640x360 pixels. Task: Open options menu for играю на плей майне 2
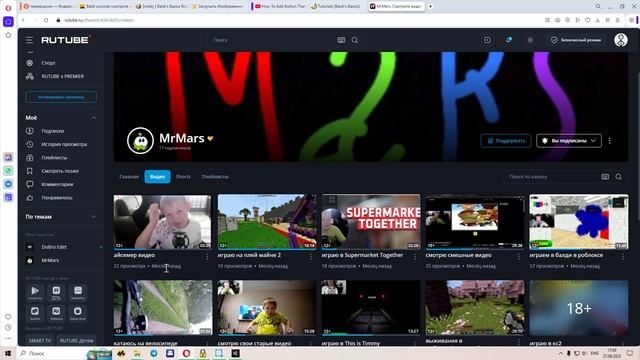tap(311, 257)
